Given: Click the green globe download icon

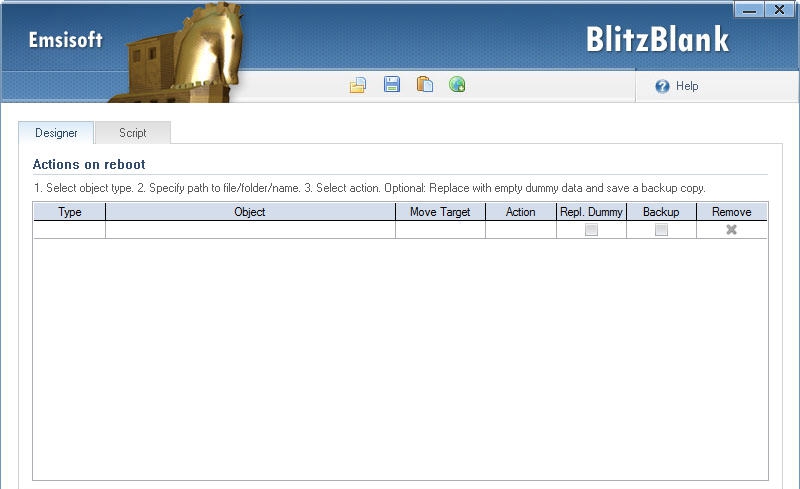Looking at the screenshot, I should 457,84.
